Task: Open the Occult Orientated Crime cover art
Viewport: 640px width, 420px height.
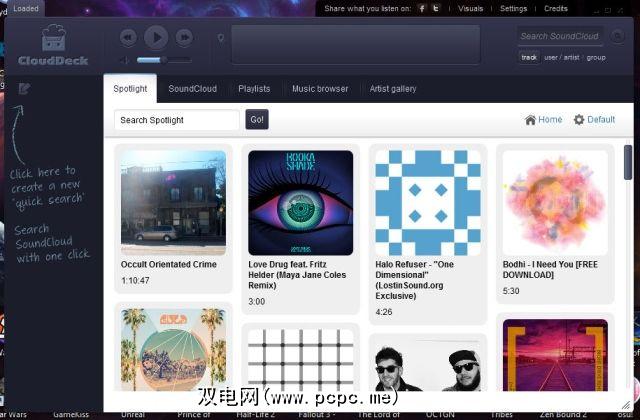Action: 173,203
